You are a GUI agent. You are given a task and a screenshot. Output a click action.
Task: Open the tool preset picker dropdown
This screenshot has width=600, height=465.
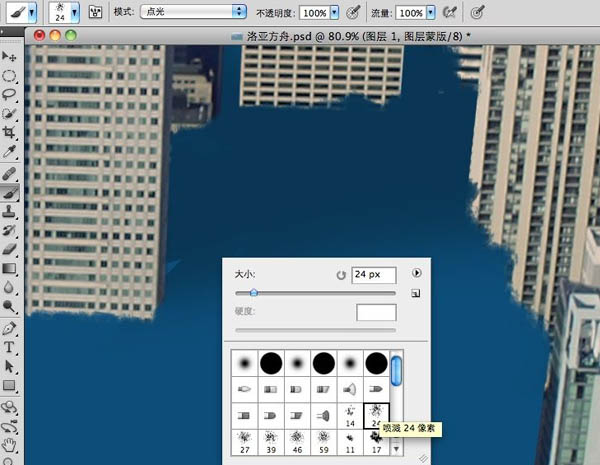pyautogui.click(x=32, y=13)
